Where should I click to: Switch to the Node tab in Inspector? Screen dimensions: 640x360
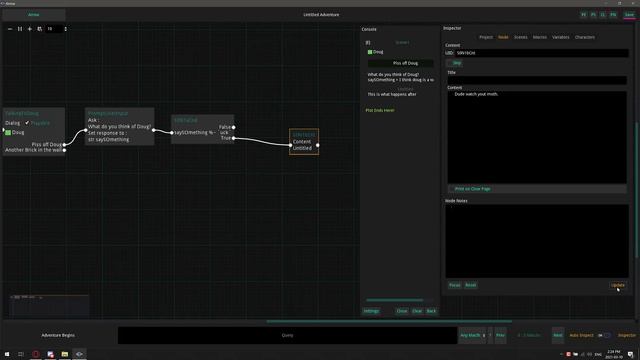[x=503, y=37]
